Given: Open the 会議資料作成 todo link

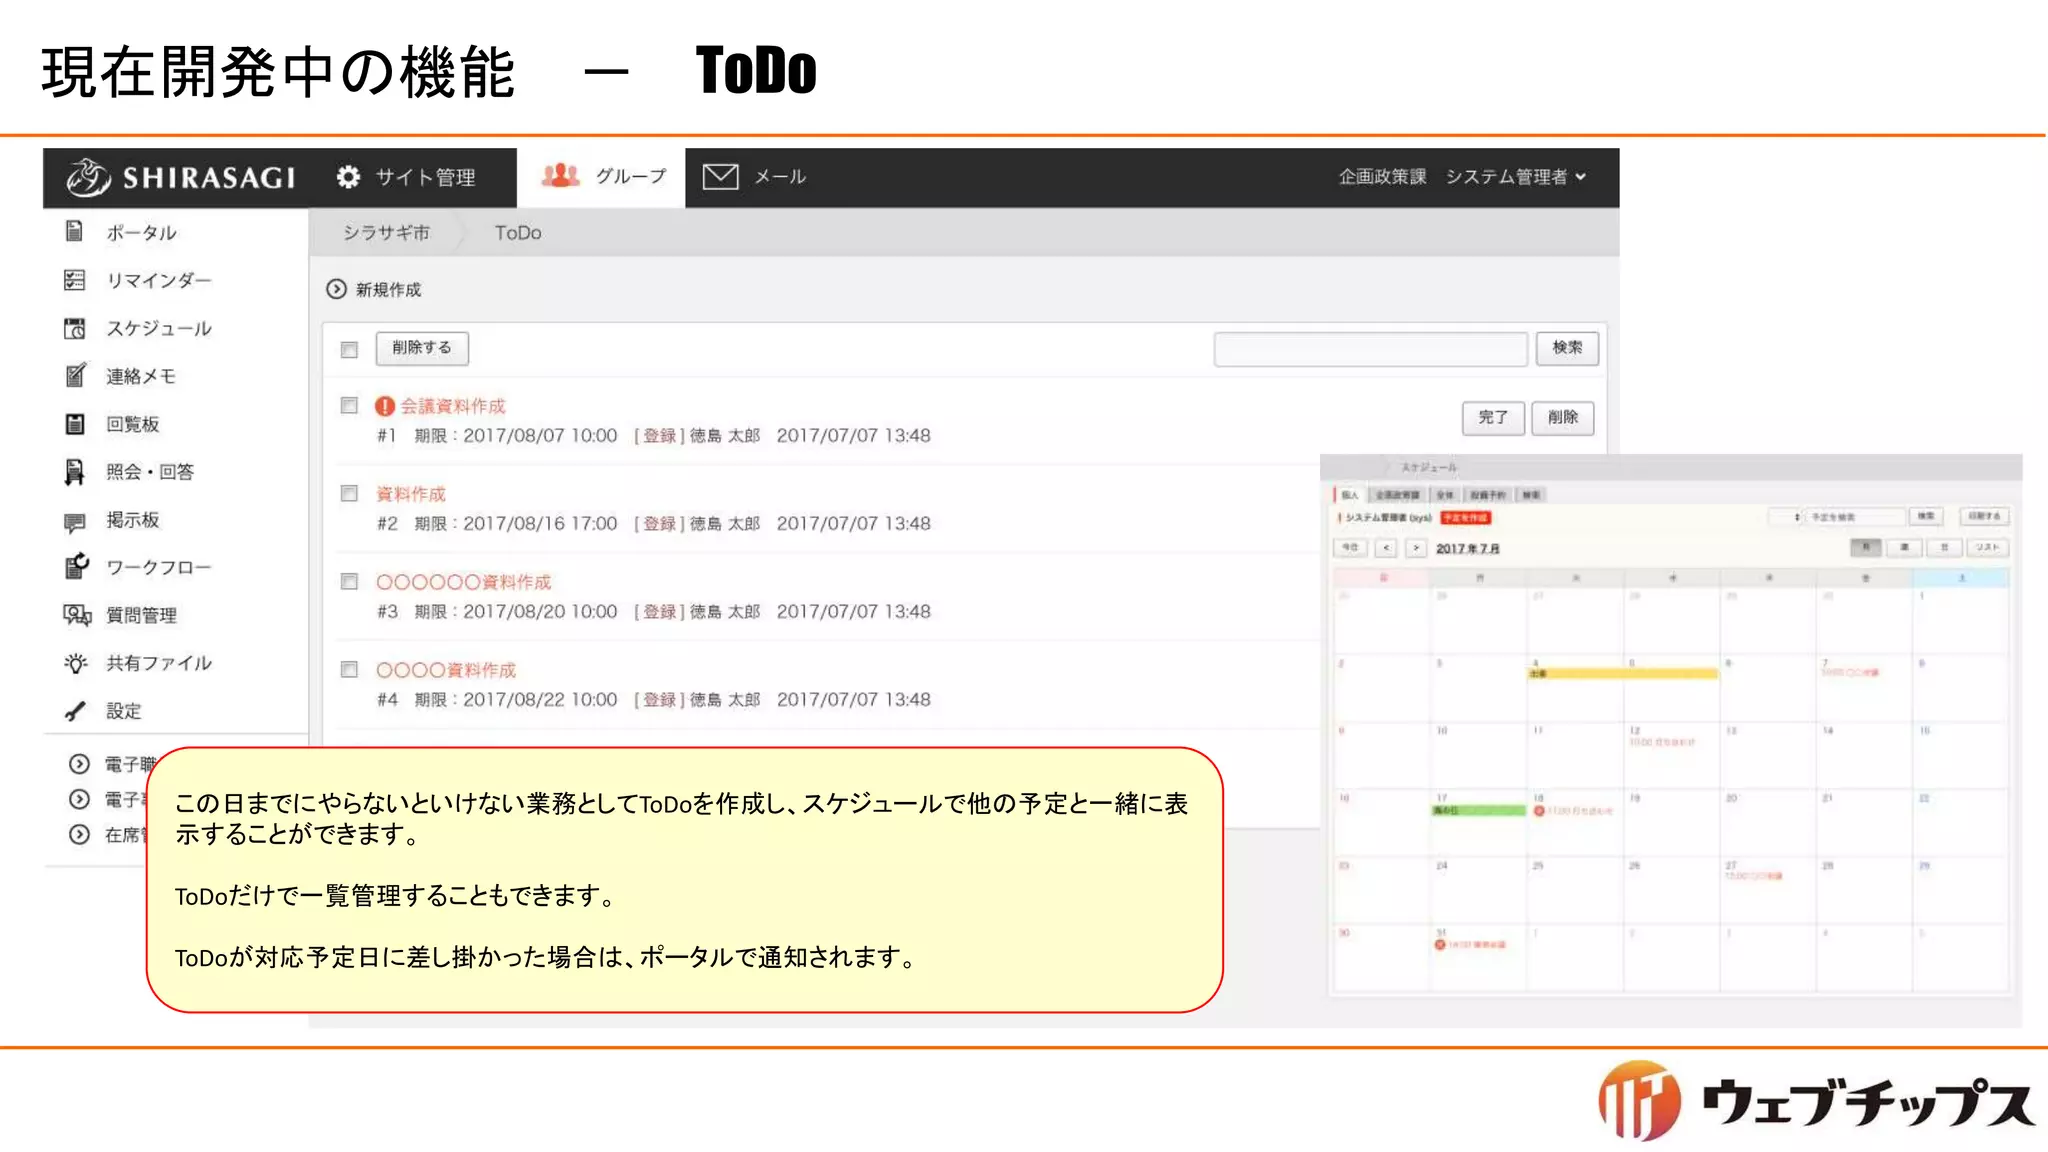Looking at the screenshot, I should click(x=453, y=406).
